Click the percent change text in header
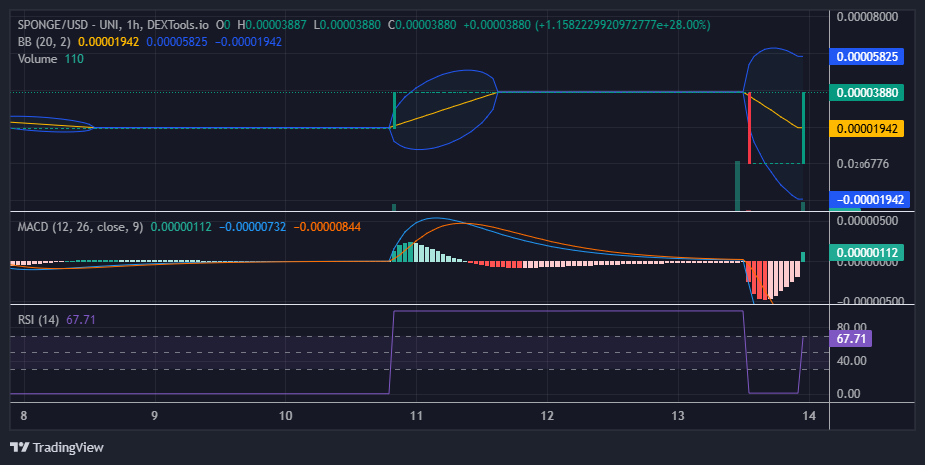 tap(622, 25)
